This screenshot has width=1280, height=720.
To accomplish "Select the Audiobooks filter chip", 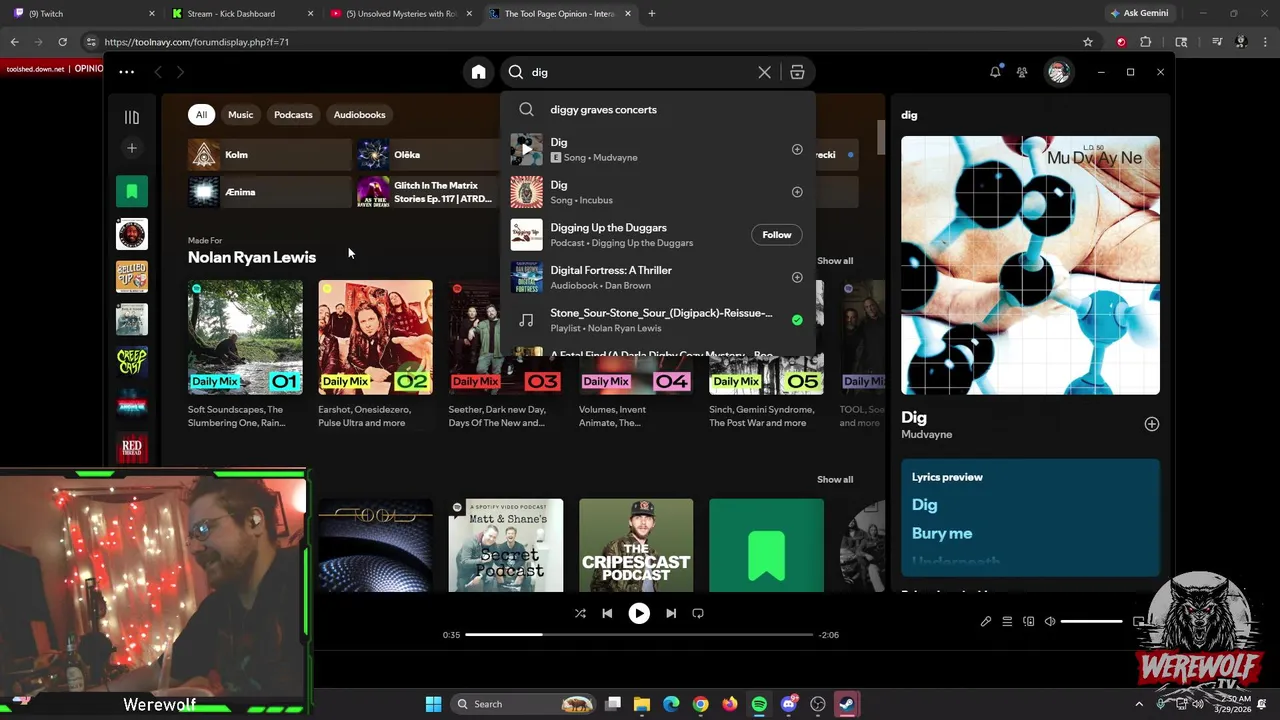I will tap(359, 114).
